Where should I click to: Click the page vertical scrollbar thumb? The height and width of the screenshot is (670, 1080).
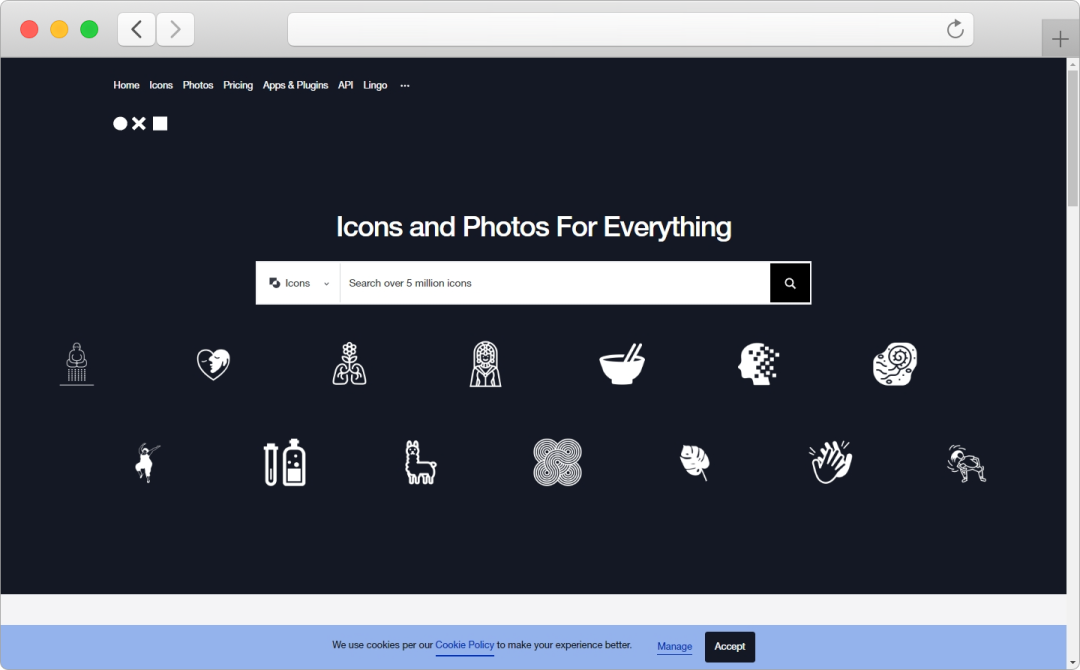(x=1072, y=138)
